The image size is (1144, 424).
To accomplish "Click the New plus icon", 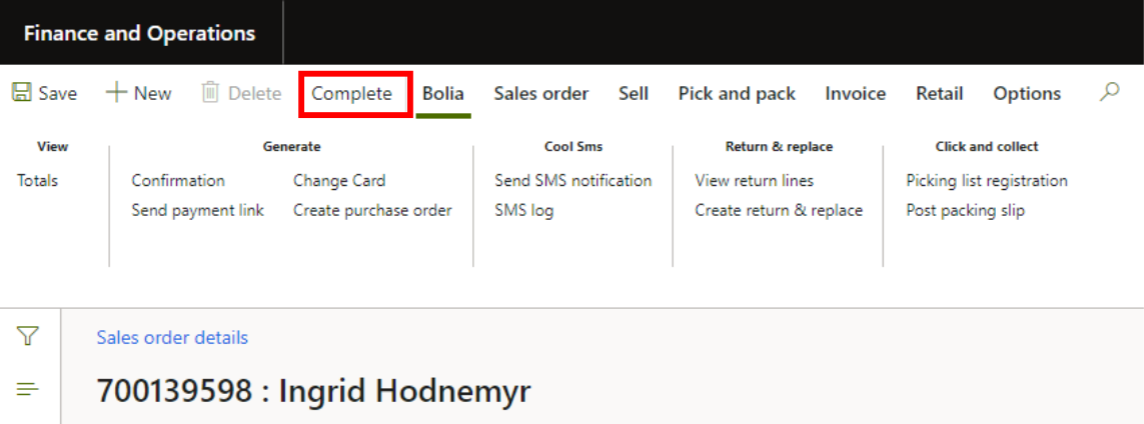I will (x=117, y=93).
